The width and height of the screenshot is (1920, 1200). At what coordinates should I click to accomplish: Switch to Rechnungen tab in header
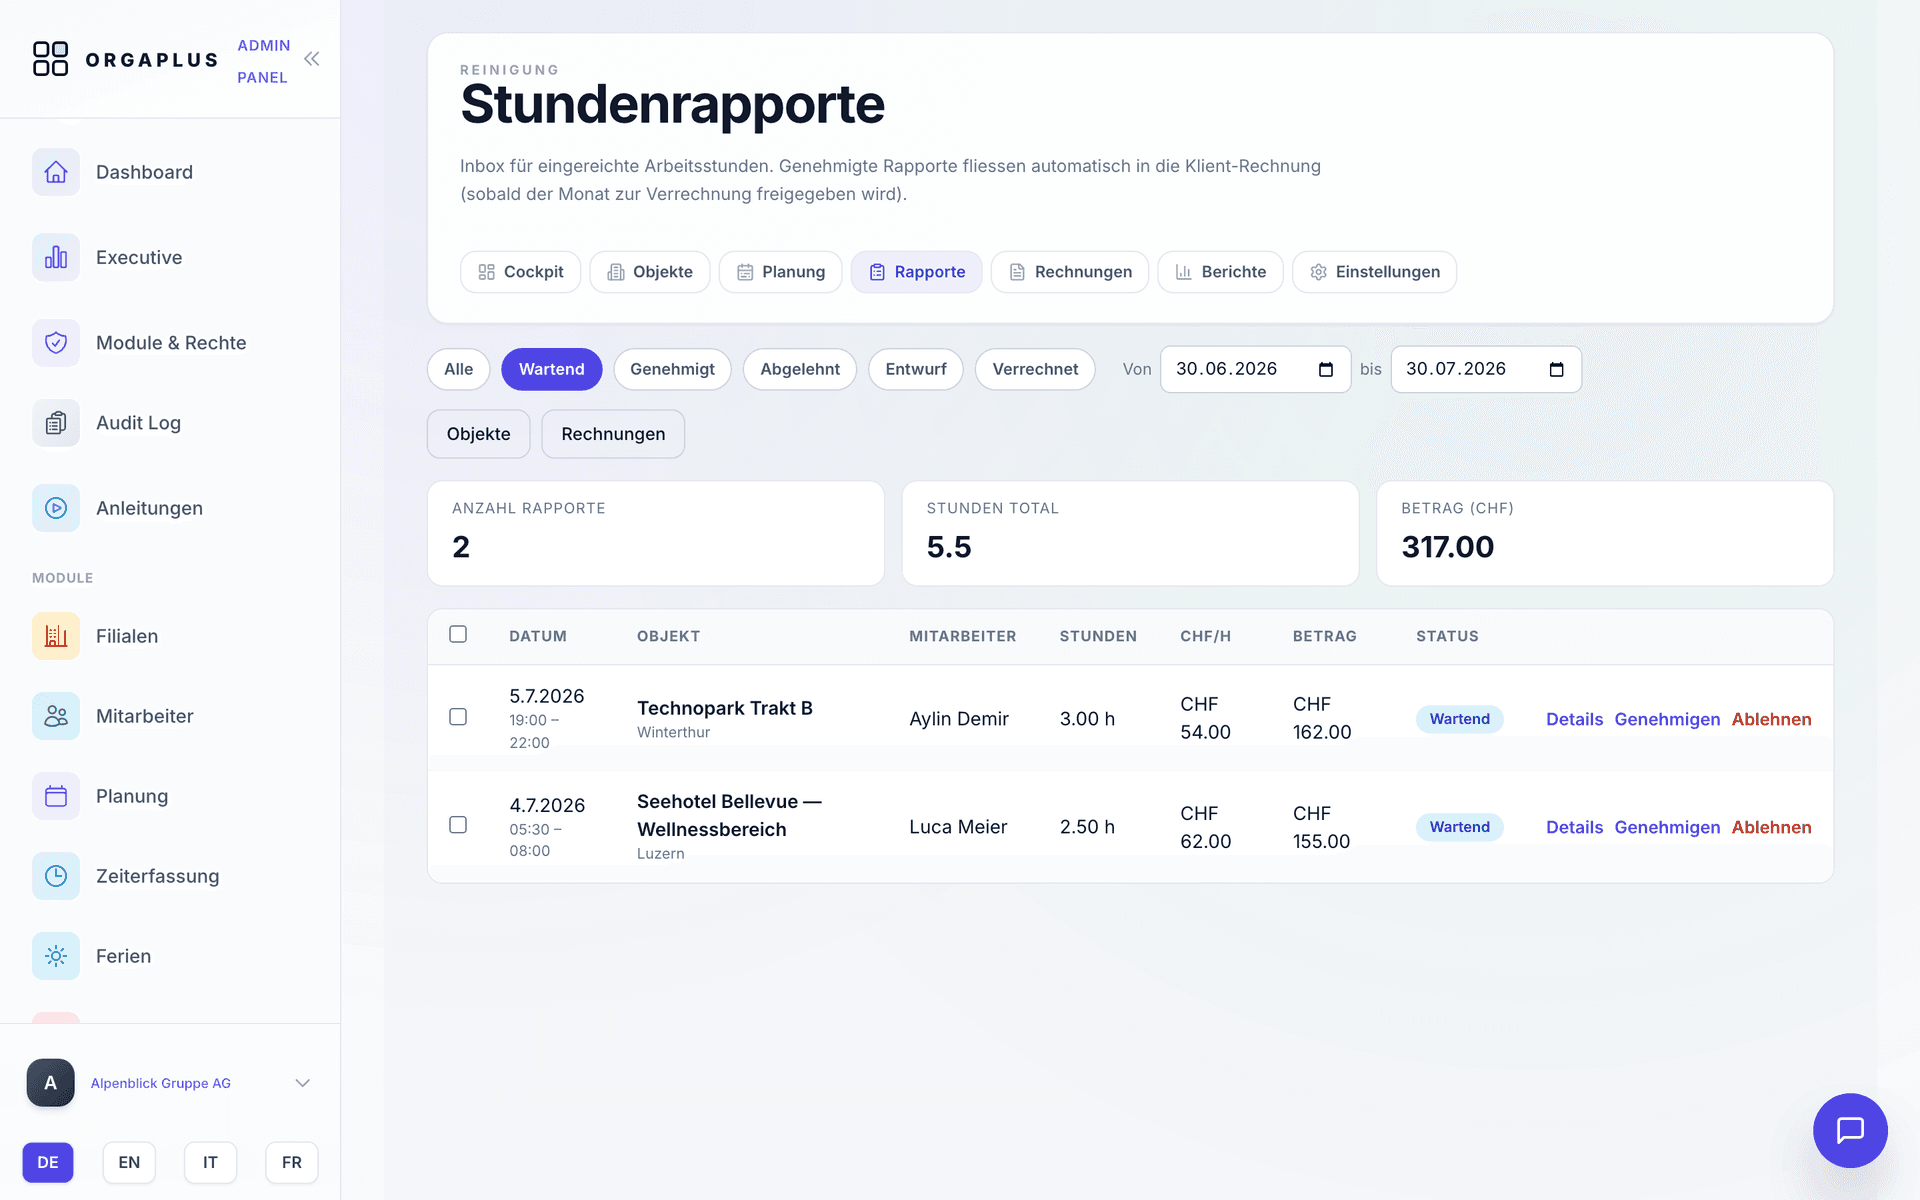[x=1070, y=272]
